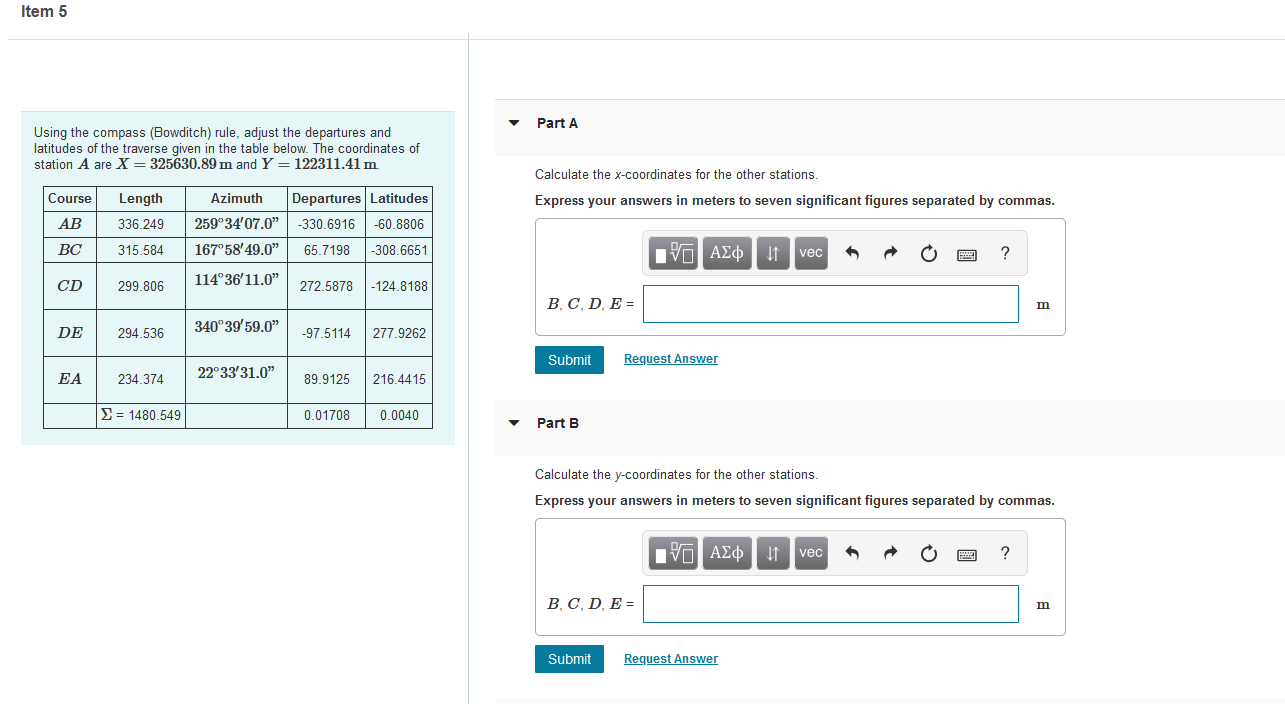1285x704 pixels.
Task: Undo the last entry in Part A toolbar
Action: tap(852, 253)
